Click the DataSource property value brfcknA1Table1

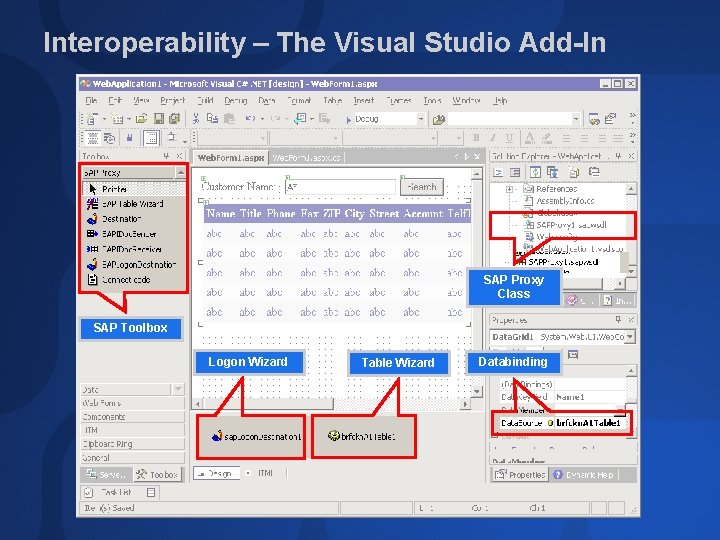pyautogui.click(x=589, y=423)
